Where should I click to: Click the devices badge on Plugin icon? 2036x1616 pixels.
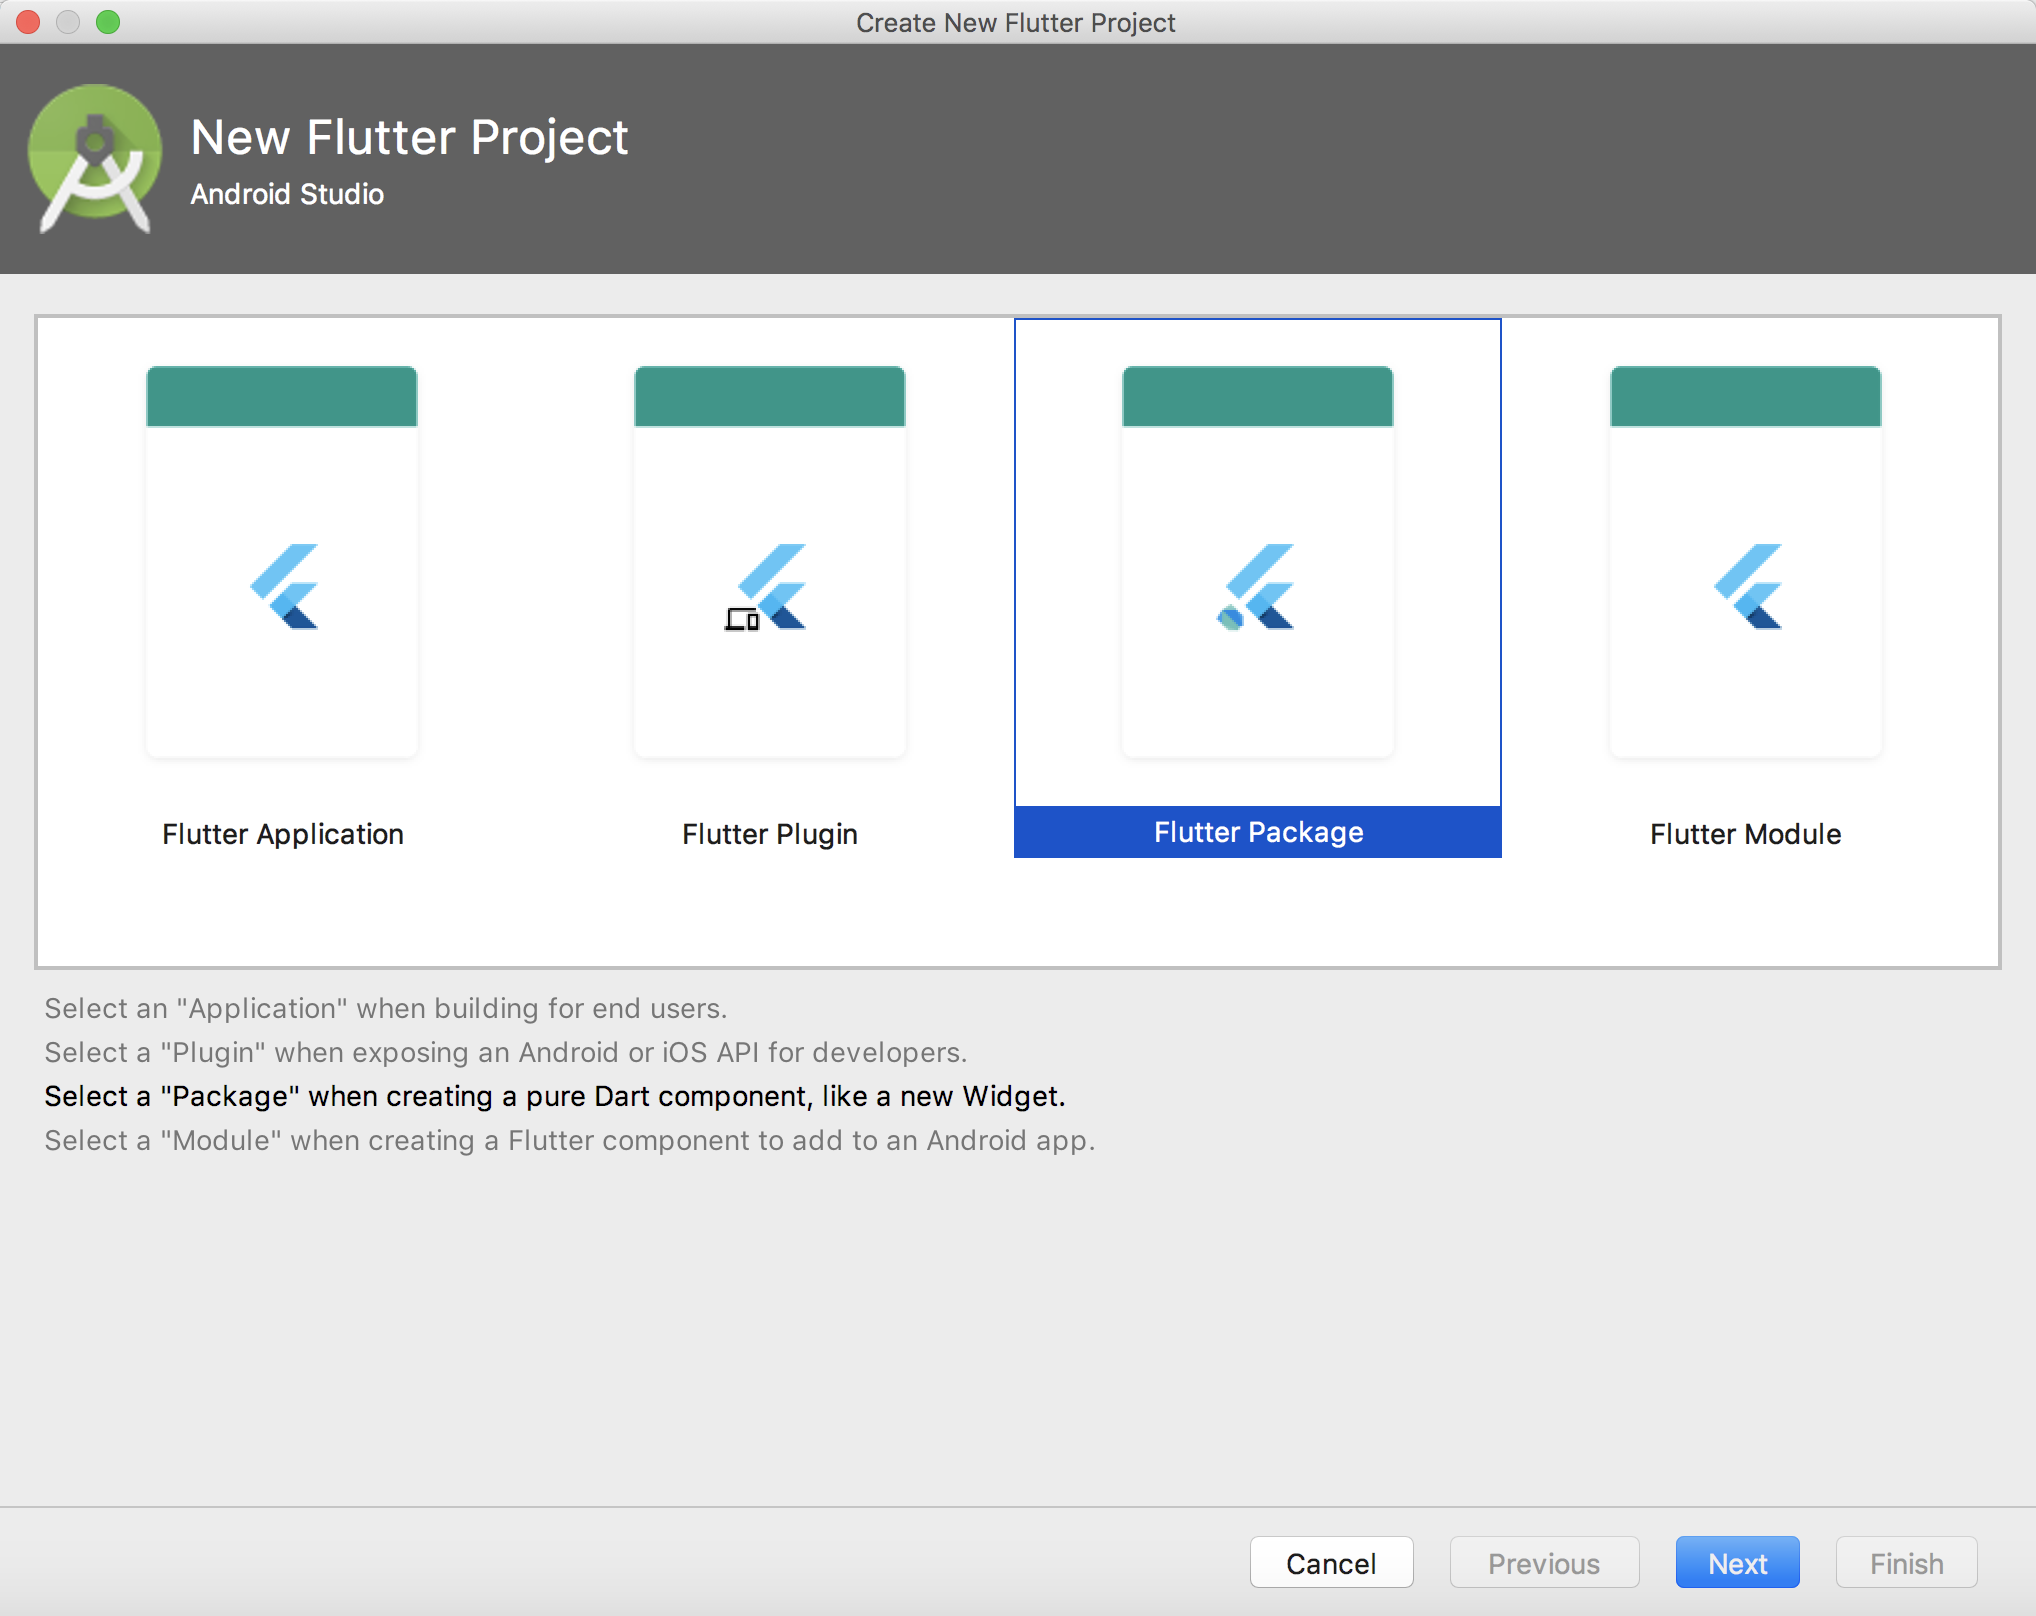(x=742, y=620)
